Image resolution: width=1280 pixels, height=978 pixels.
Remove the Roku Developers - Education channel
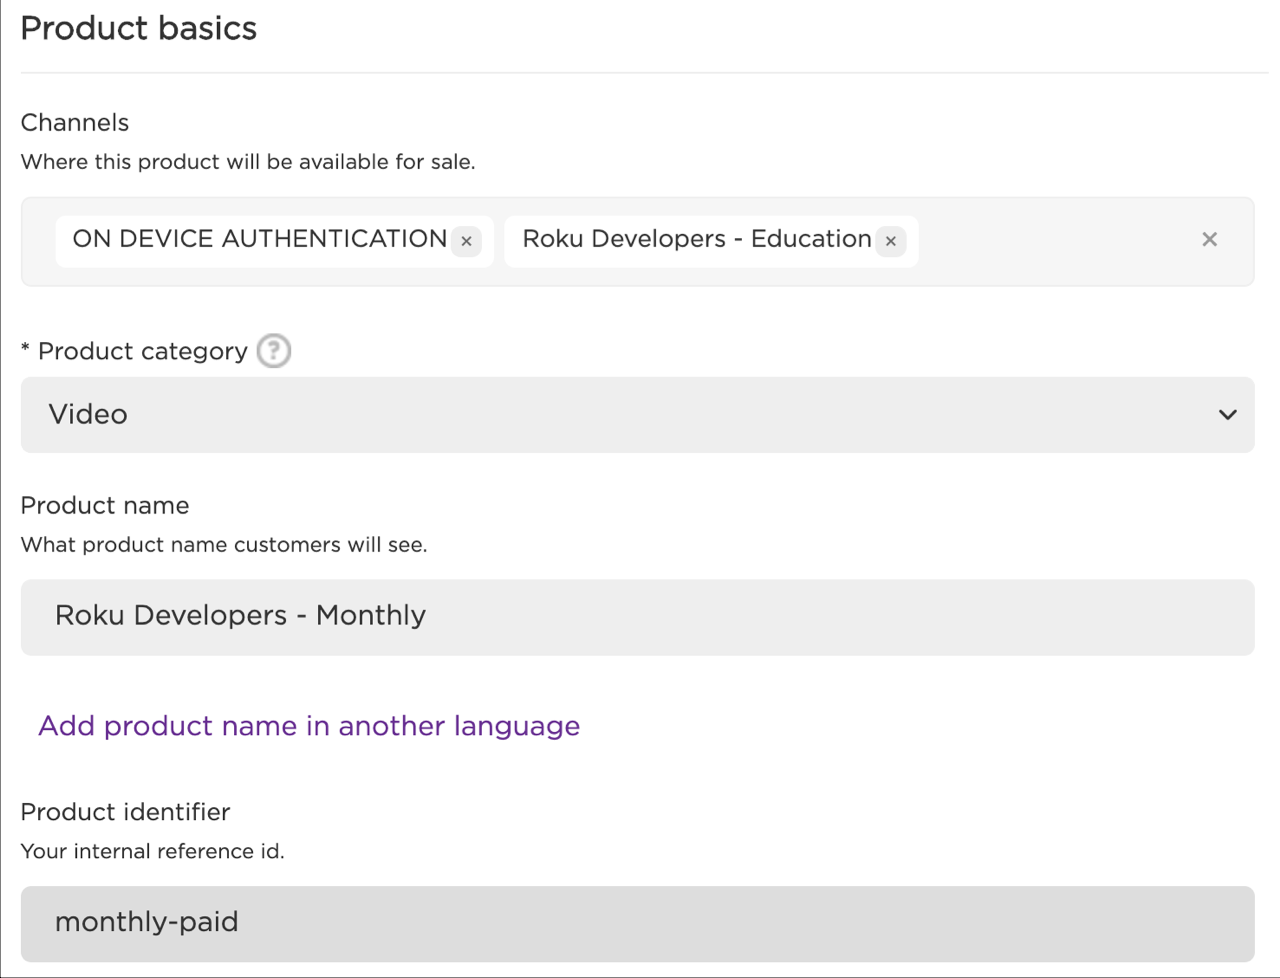890,241
